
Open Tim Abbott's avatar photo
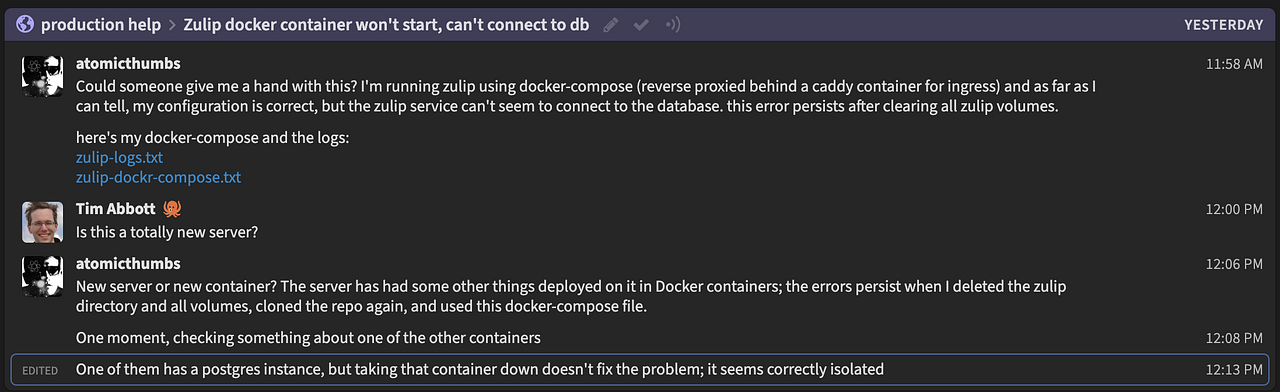click(42, 222)
